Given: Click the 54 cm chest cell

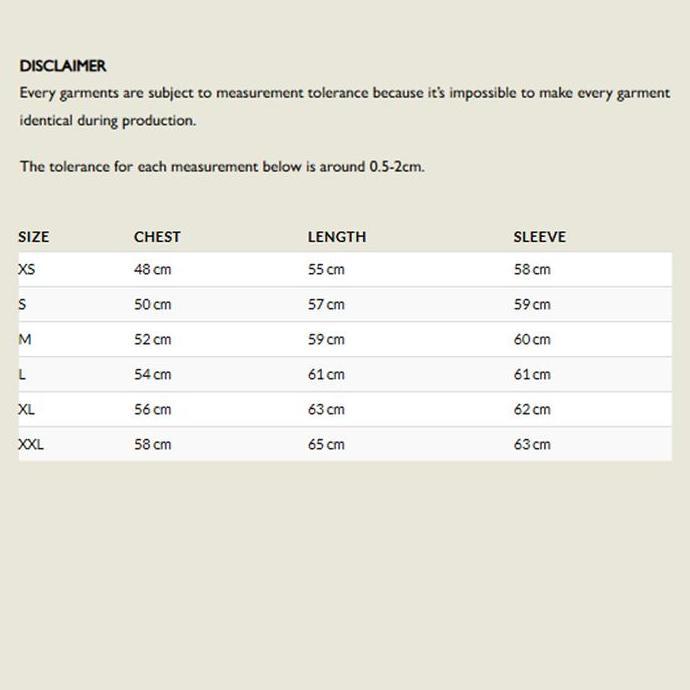Looking at the screenshot, I should pyautogui.click(x=152, y=374).
